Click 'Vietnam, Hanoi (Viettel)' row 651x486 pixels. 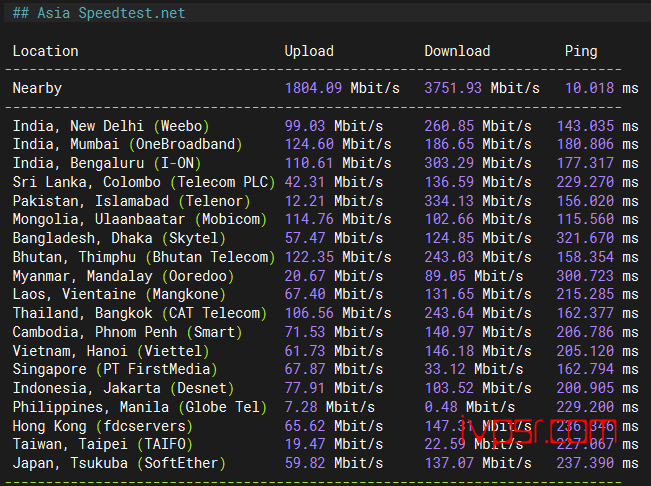111,352
